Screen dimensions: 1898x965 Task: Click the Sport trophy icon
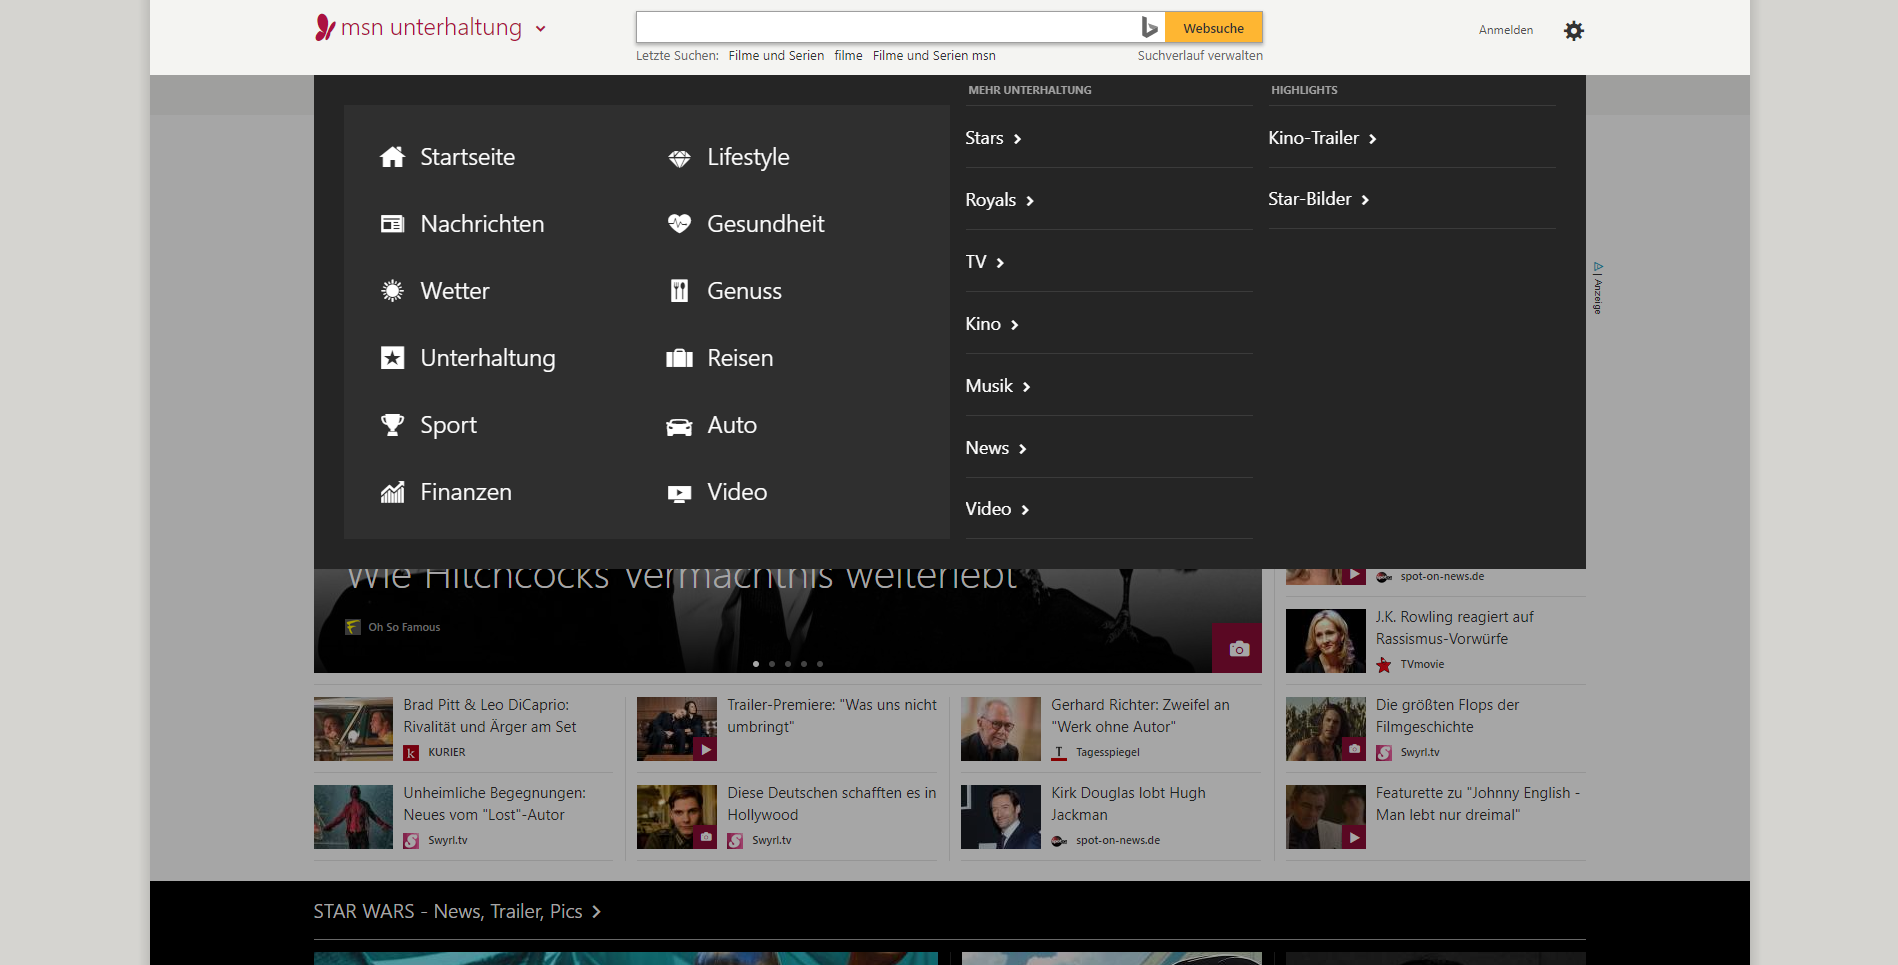[392, 425]
